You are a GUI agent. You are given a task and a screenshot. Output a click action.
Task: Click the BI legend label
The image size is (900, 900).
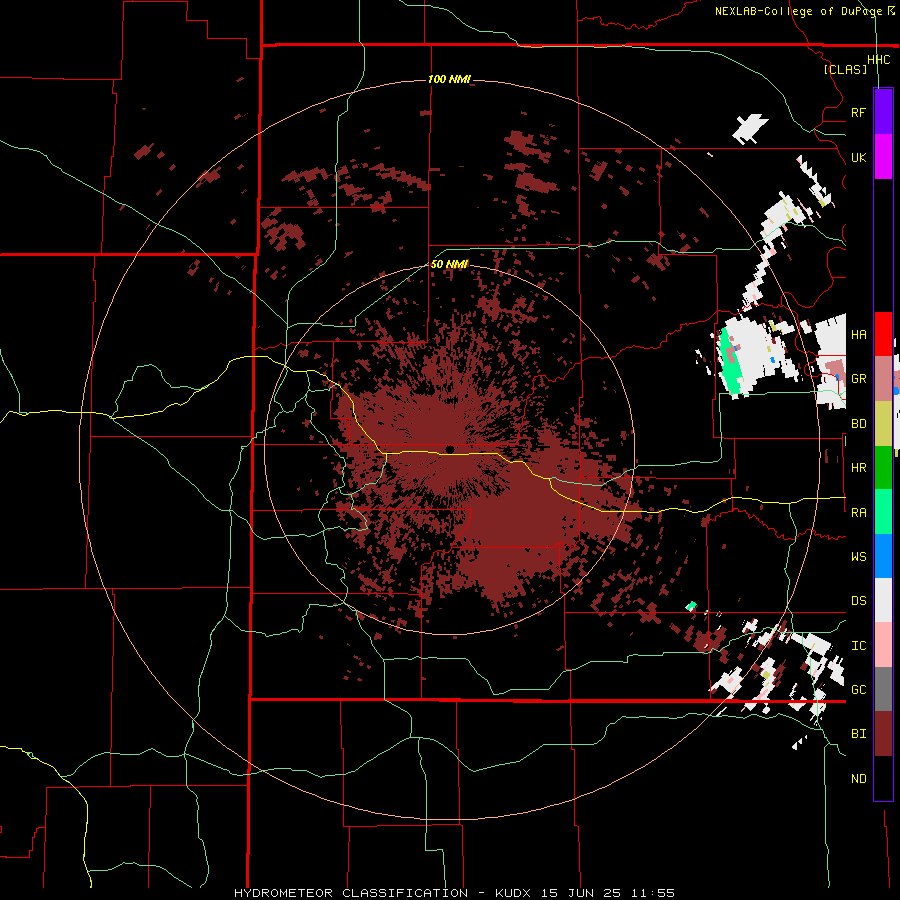(858, 734)
